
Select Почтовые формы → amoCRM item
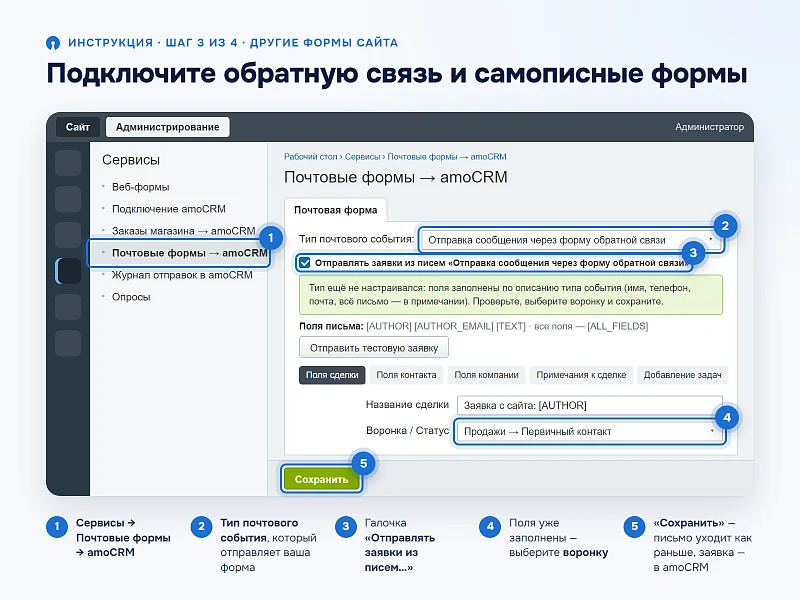179,253
